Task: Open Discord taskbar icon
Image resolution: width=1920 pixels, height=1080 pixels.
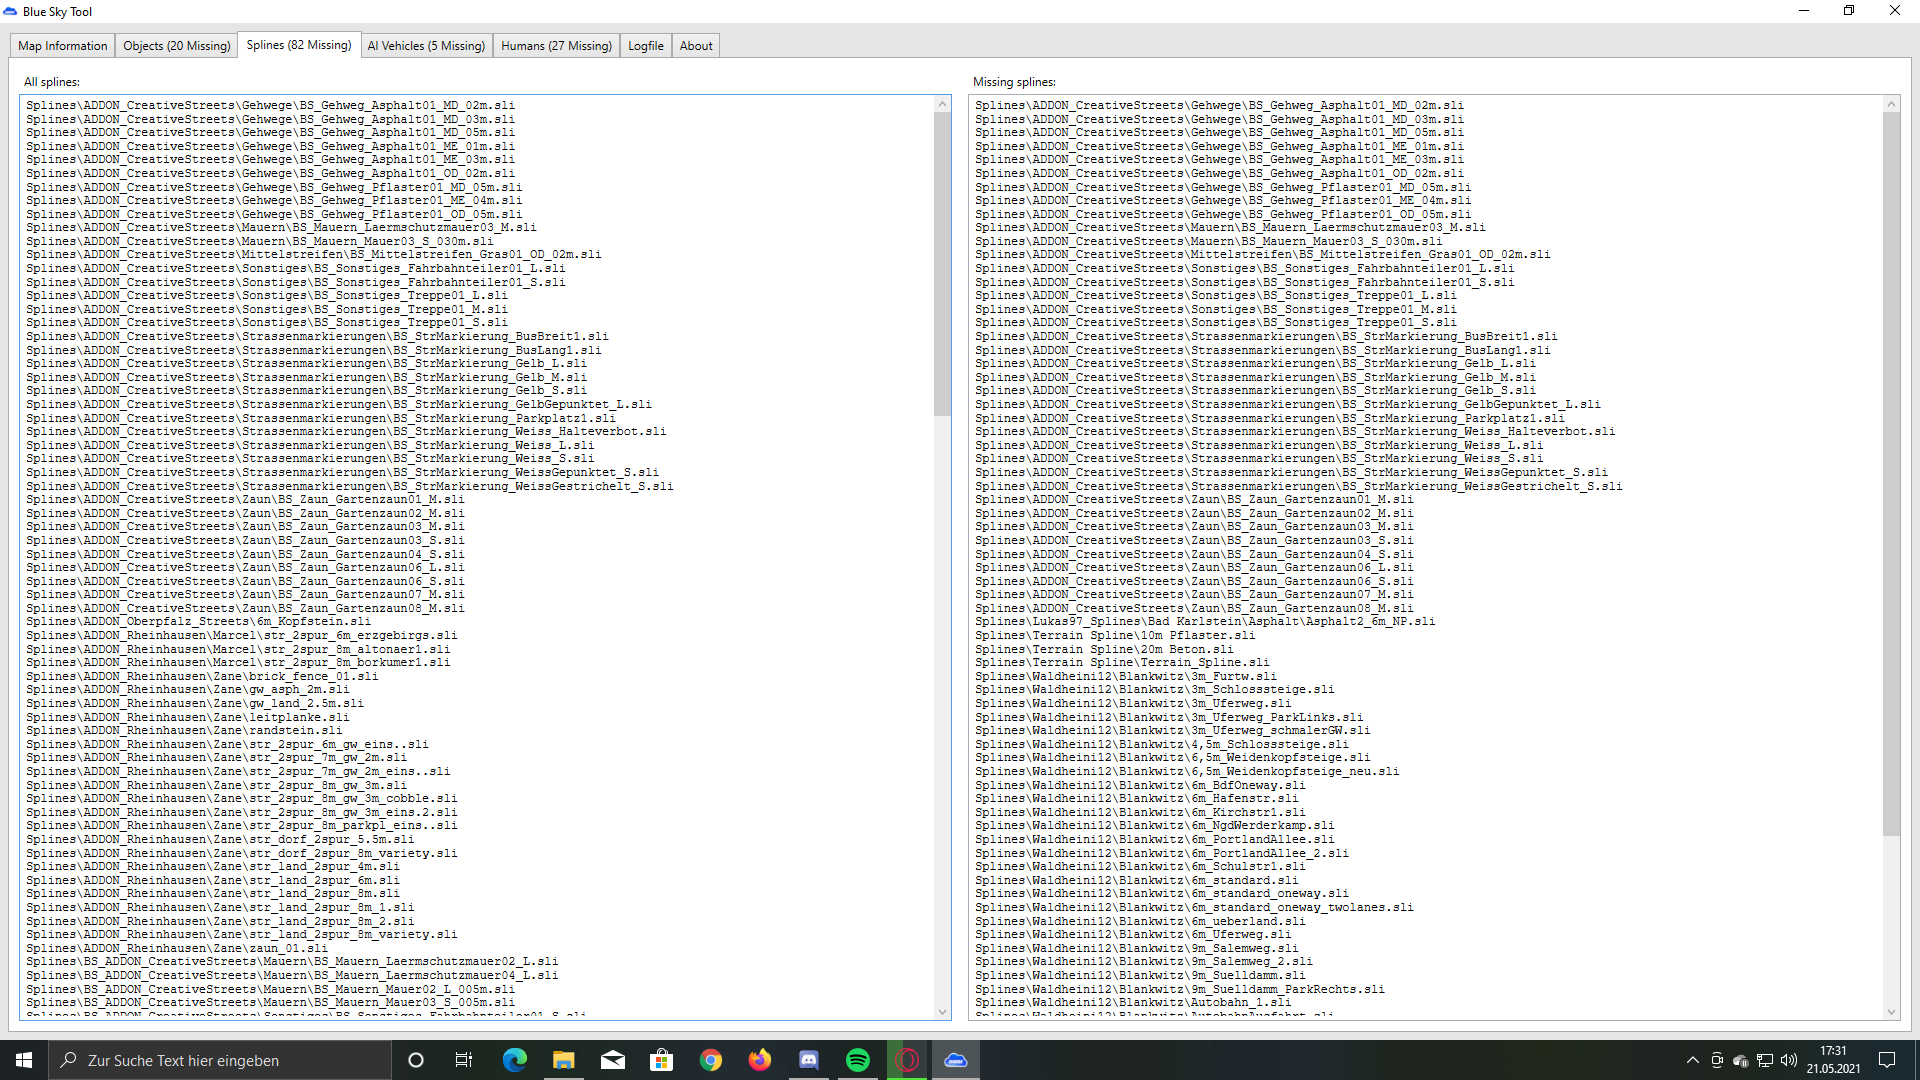Action: click(x=809, y=1060)
